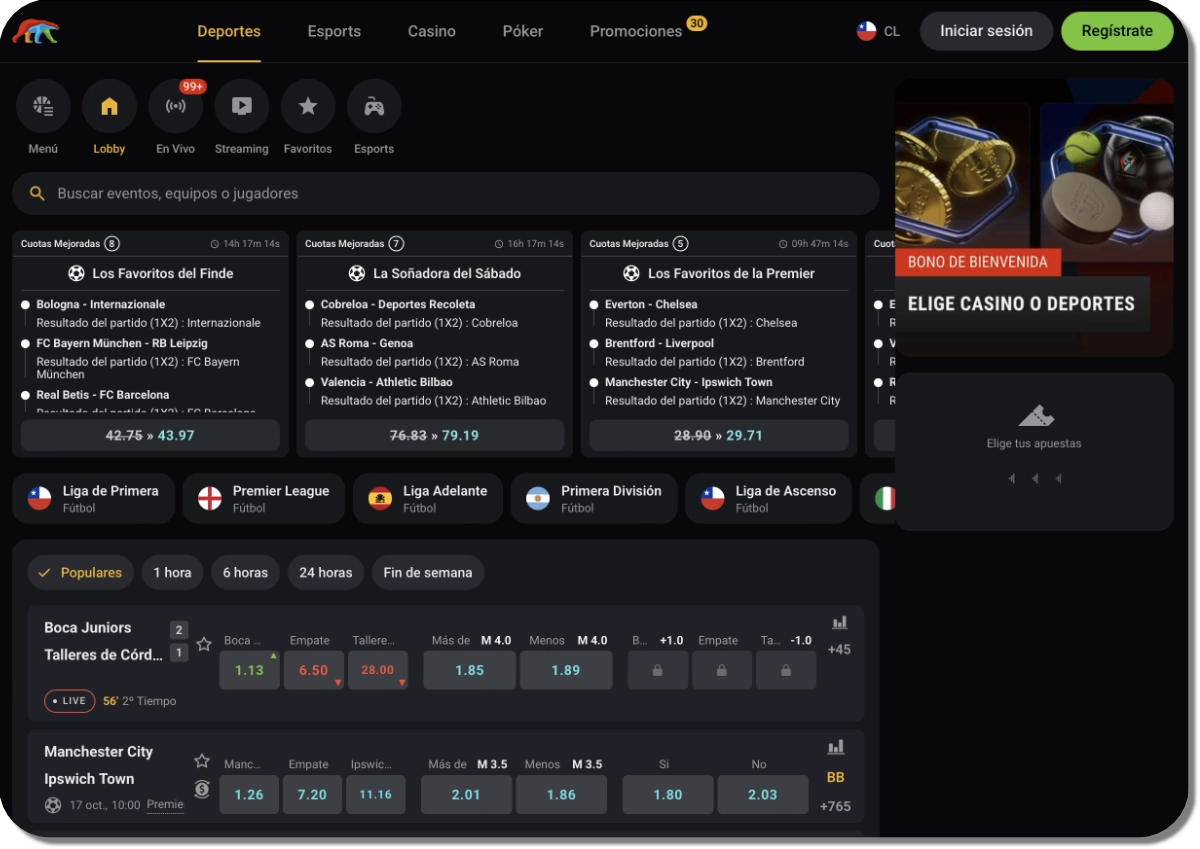Screen dimensions: 1200x849
Task: Click the Bono de Bienvenida banner
Action: point(1034,218)
